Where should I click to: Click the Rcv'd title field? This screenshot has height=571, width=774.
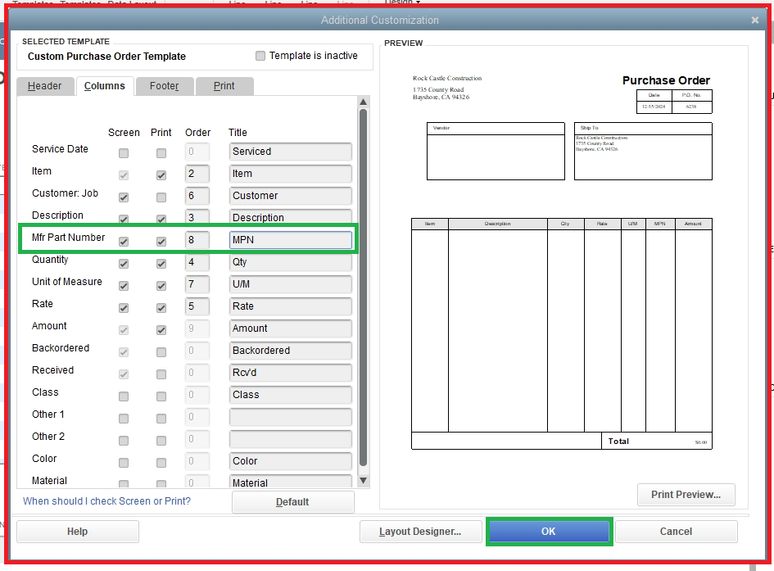pos(291,373)
